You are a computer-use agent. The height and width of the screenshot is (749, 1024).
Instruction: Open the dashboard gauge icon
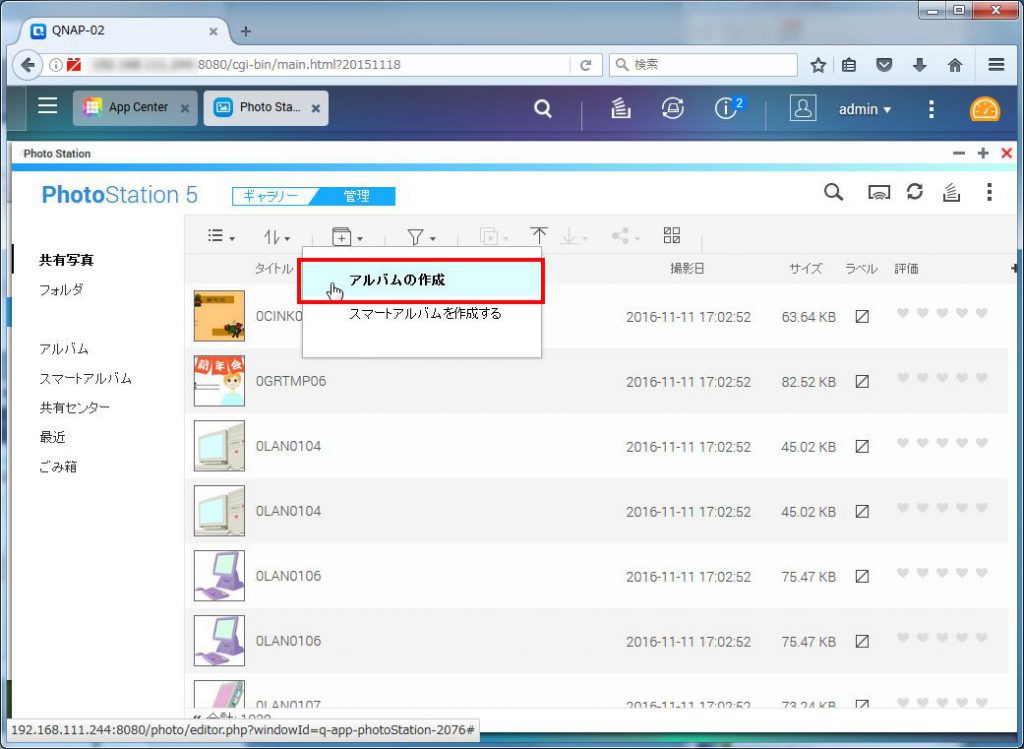pyautogui.click(x=985, y=109)
